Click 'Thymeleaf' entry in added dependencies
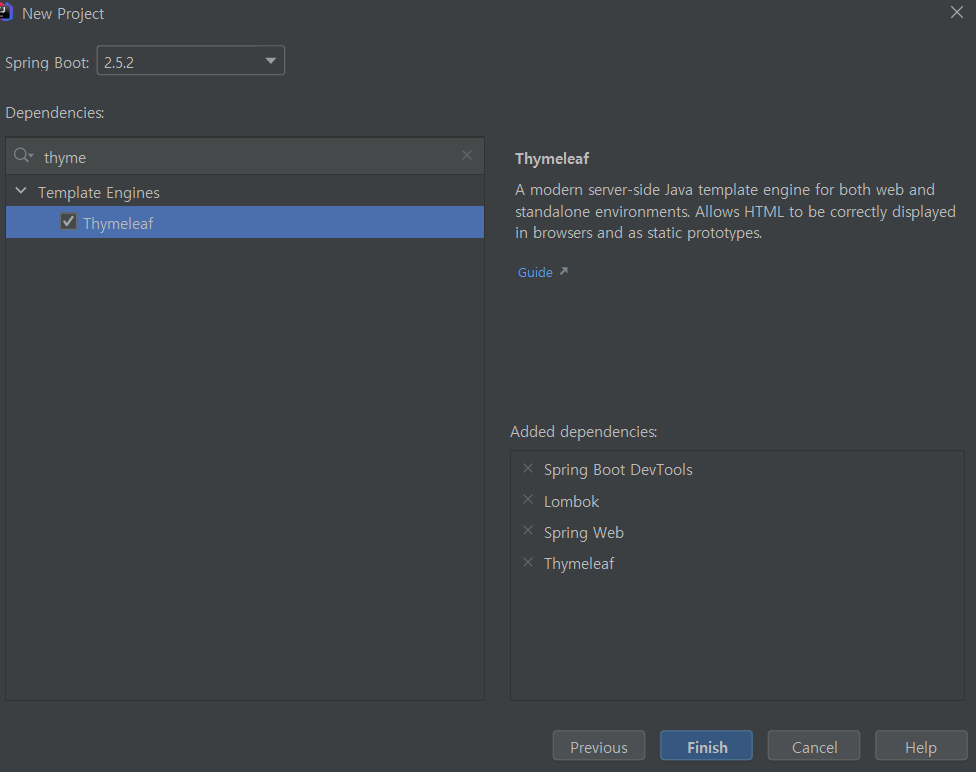Image resolution: width=976 pixels, height=772 pixels. pyautogui.click(x=579, y=564)
